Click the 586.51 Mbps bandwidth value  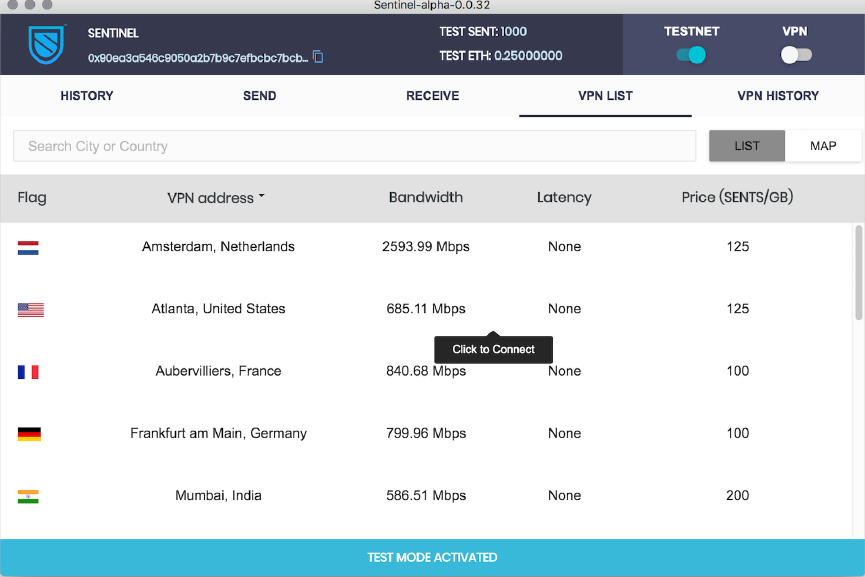[425, 495]
